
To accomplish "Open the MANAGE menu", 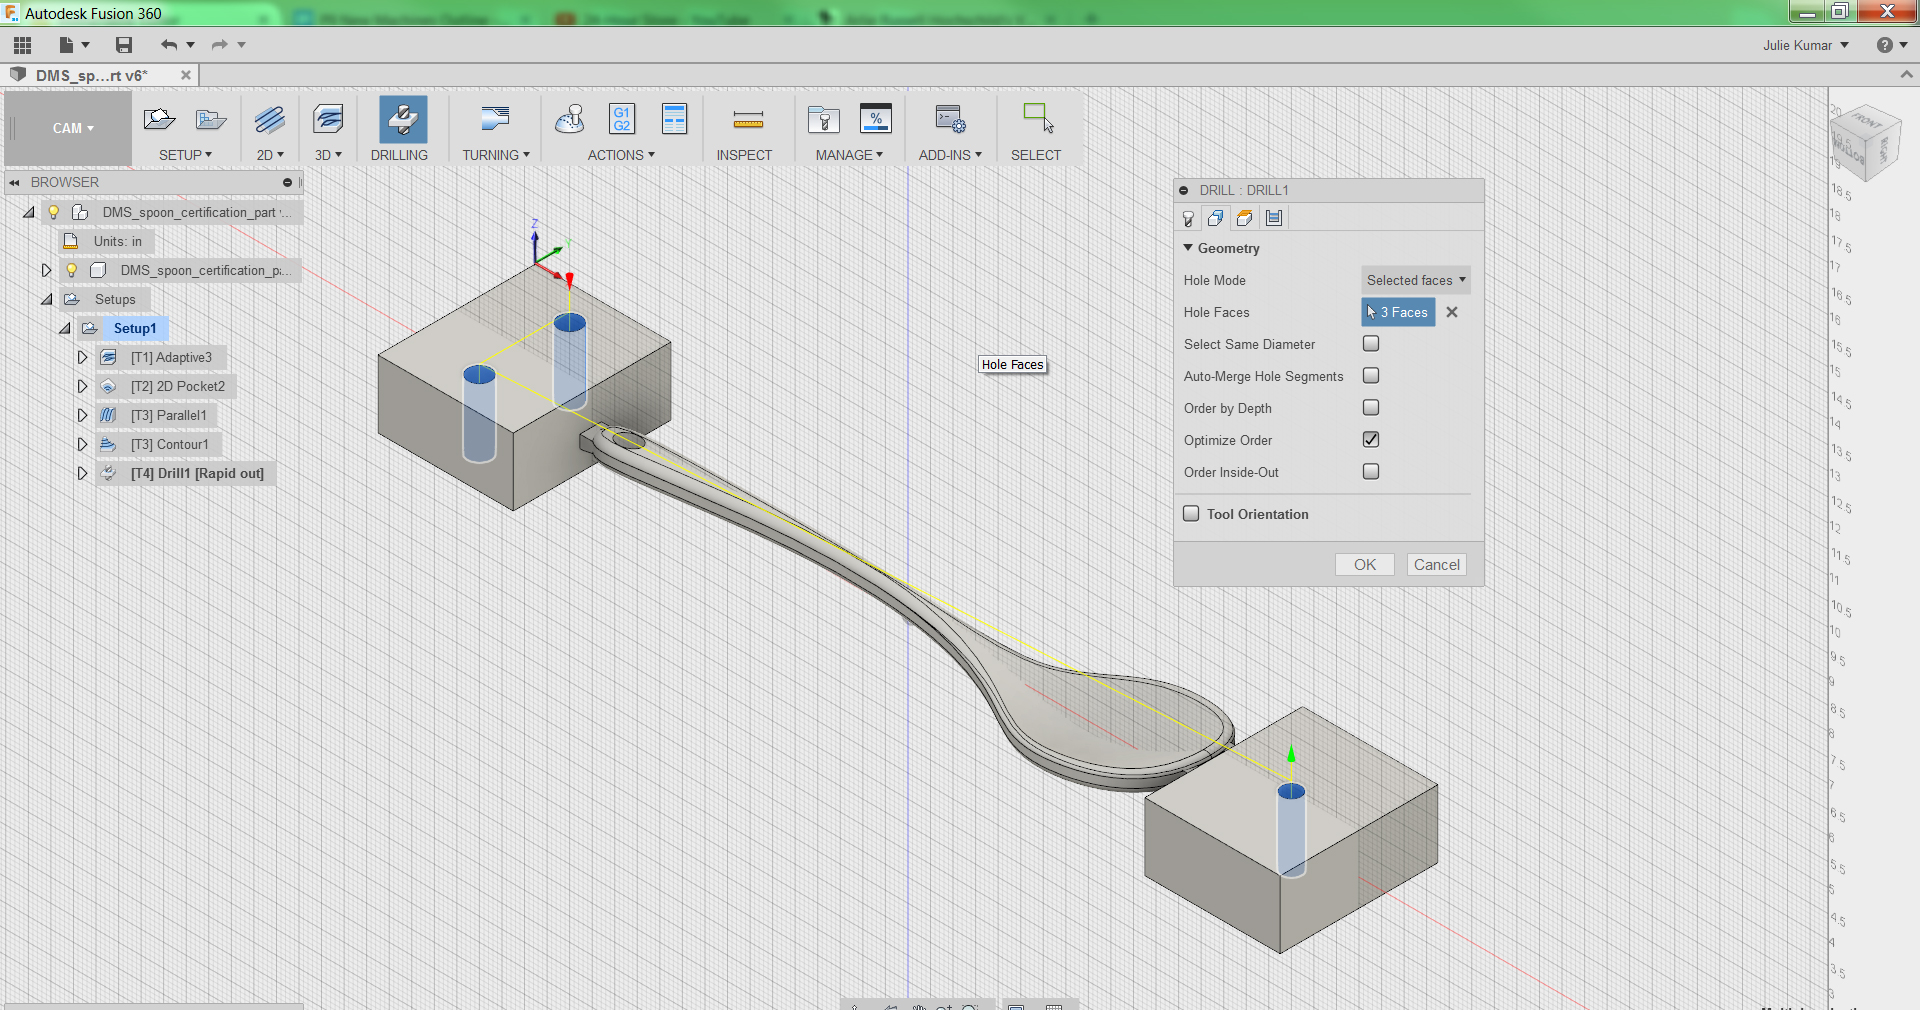I will click(x=849, y=155).
